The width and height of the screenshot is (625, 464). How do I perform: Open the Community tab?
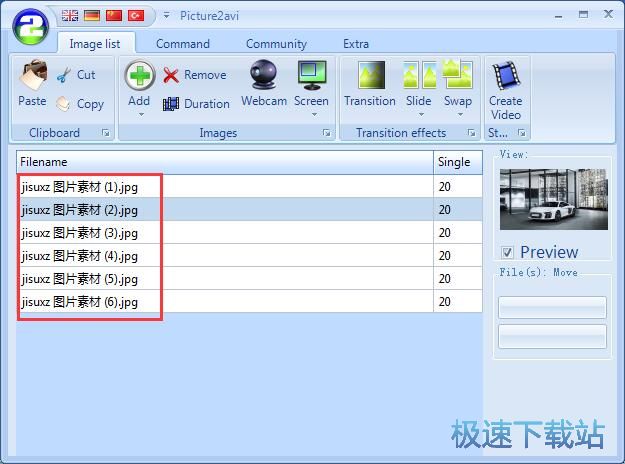point(276,44)
